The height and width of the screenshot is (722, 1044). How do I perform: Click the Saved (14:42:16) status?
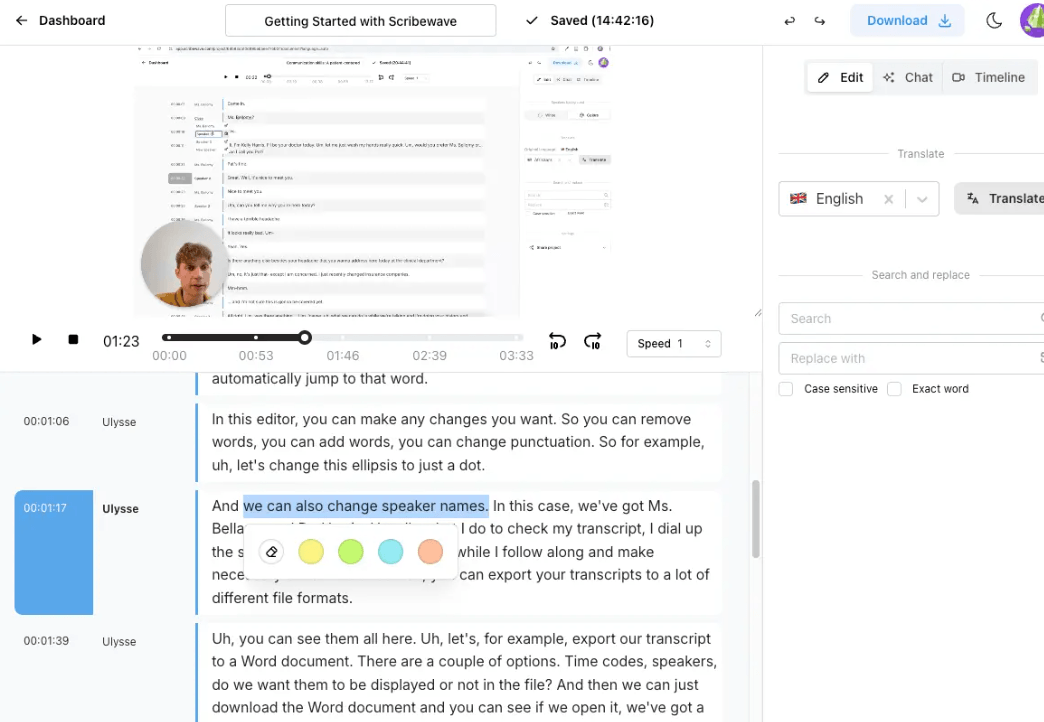(590, 21)
